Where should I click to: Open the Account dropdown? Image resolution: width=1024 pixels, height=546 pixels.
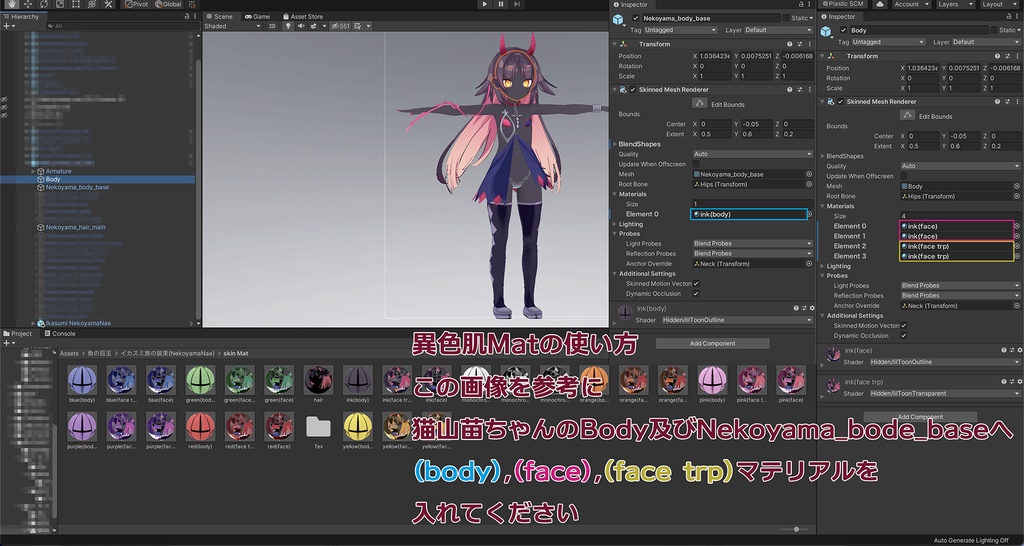click(x=910, y=4)
